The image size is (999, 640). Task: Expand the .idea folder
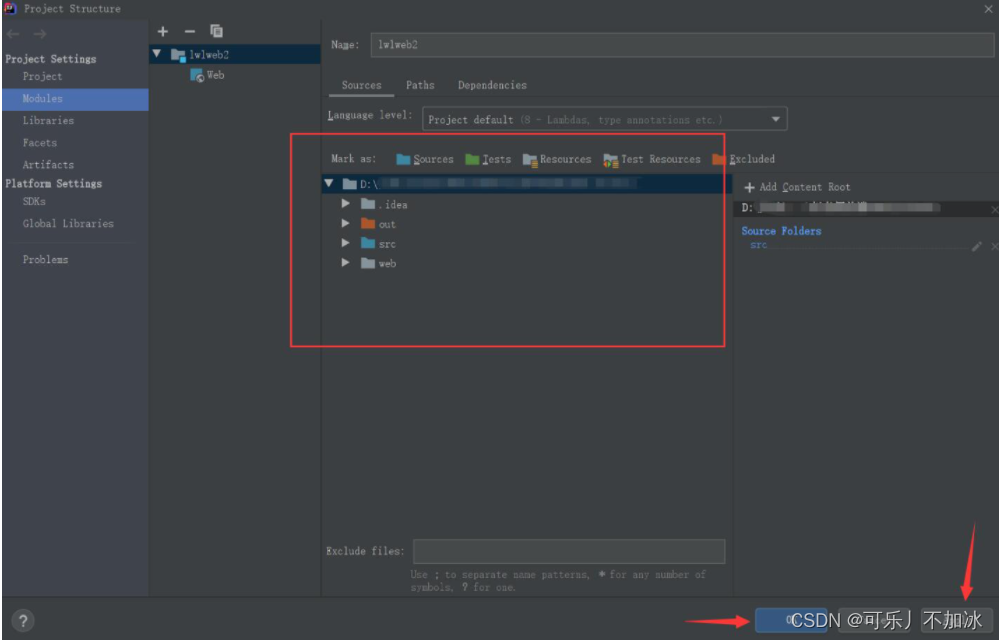[x=345, y=204]
